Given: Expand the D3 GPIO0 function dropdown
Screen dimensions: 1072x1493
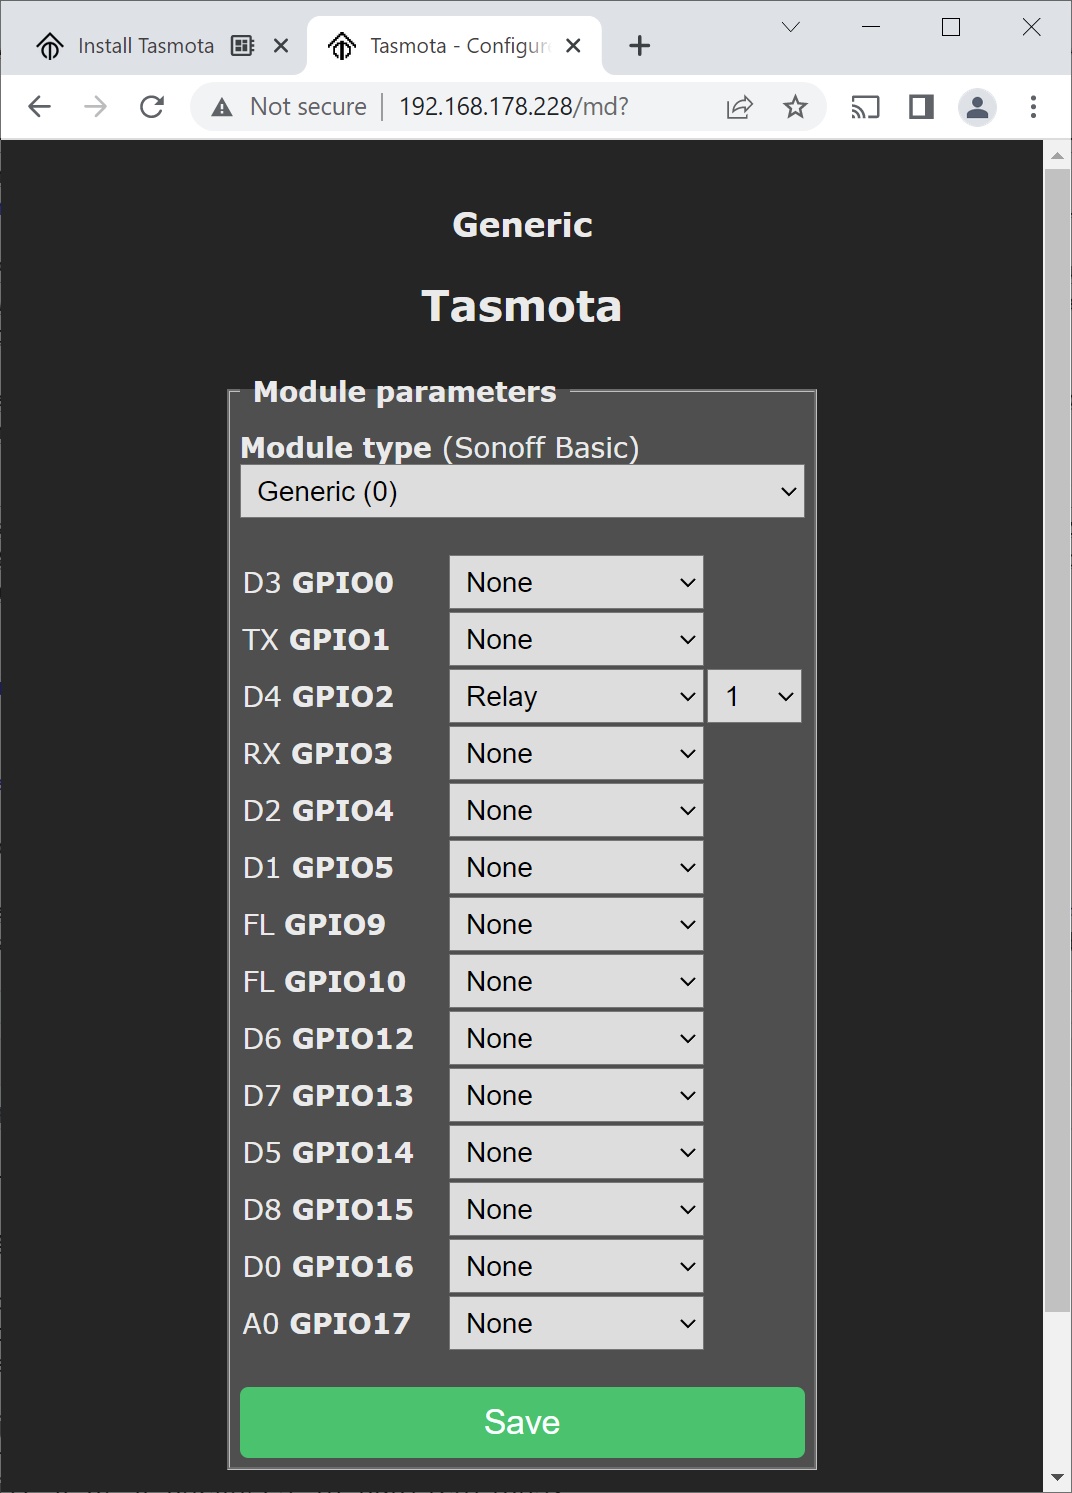Looking at the screenshot, I should click(576, 582).
